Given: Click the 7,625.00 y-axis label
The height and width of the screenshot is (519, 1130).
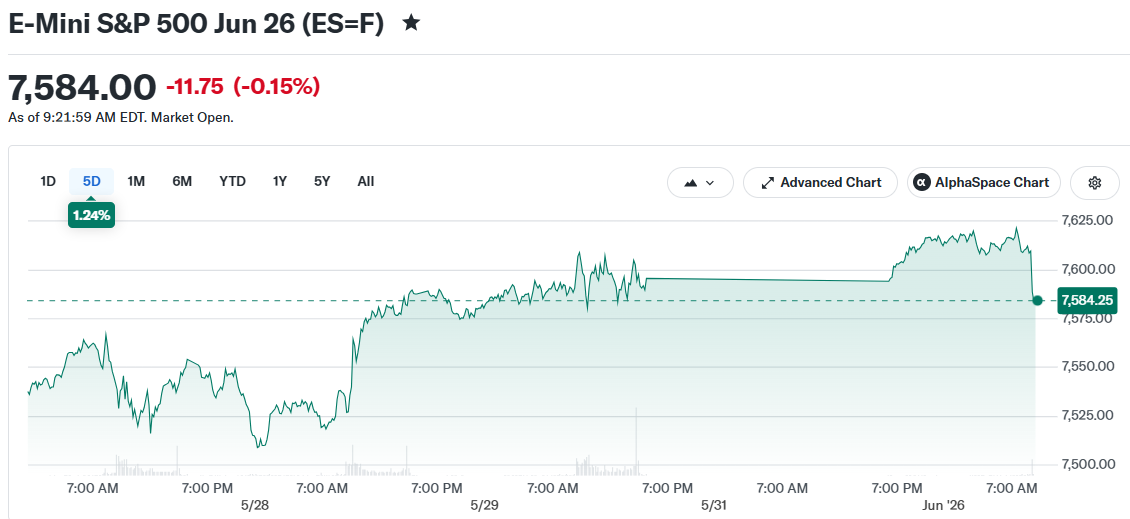Looking at the screenshot, I should click(1087, 220).
